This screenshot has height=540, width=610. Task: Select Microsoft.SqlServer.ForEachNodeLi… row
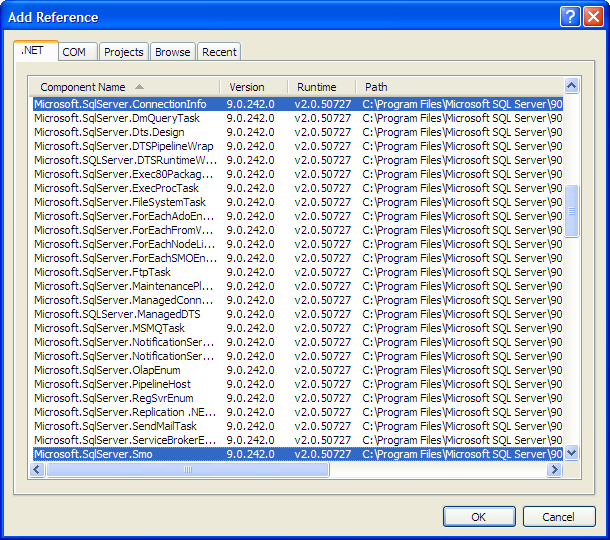[x=298, y=244]
